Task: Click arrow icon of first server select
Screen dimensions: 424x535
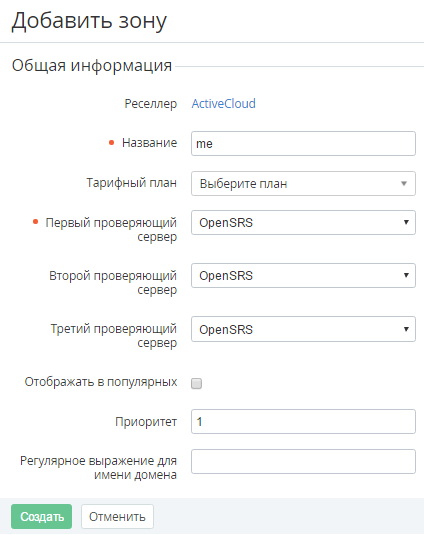Action: (x=406, y=222)
